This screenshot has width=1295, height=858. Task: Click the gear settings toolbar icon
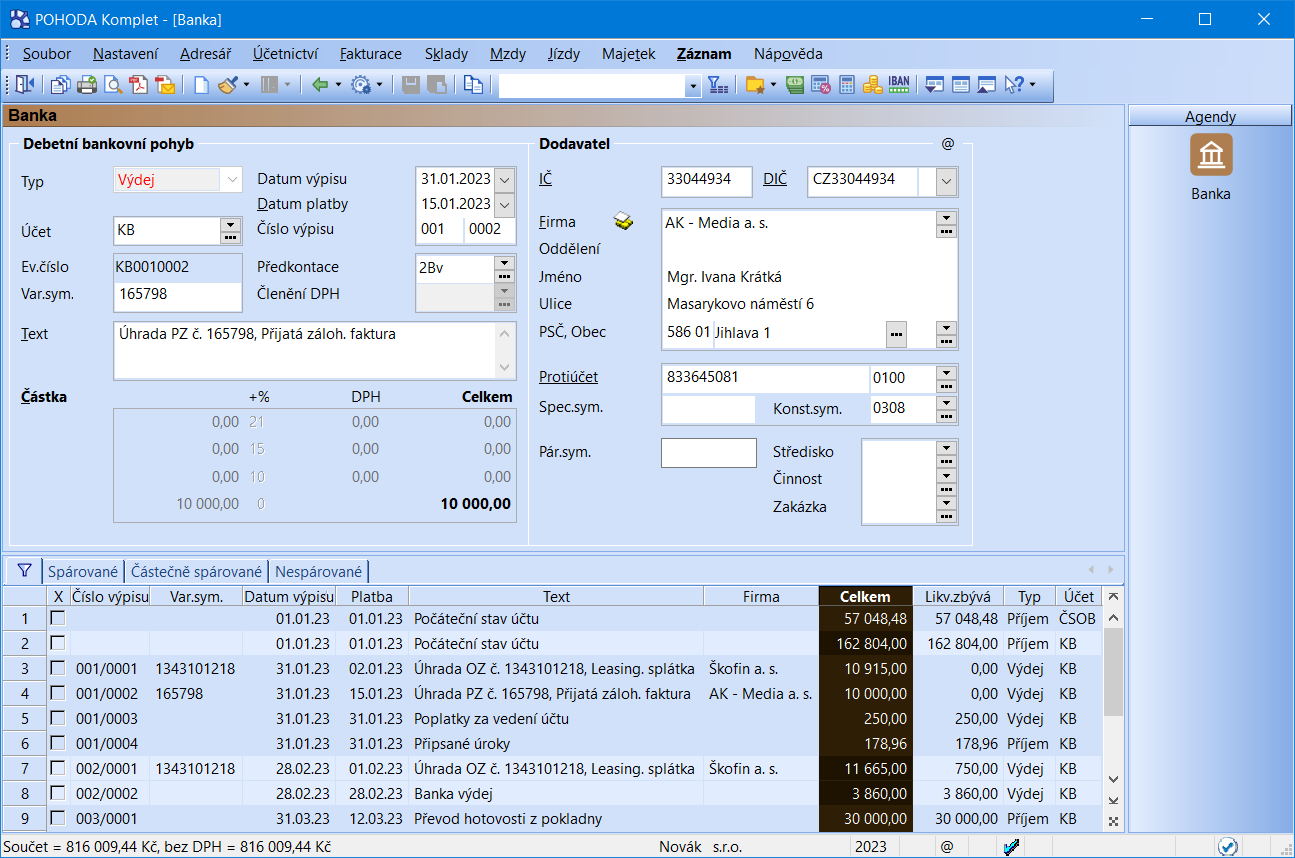click(361, 85)
